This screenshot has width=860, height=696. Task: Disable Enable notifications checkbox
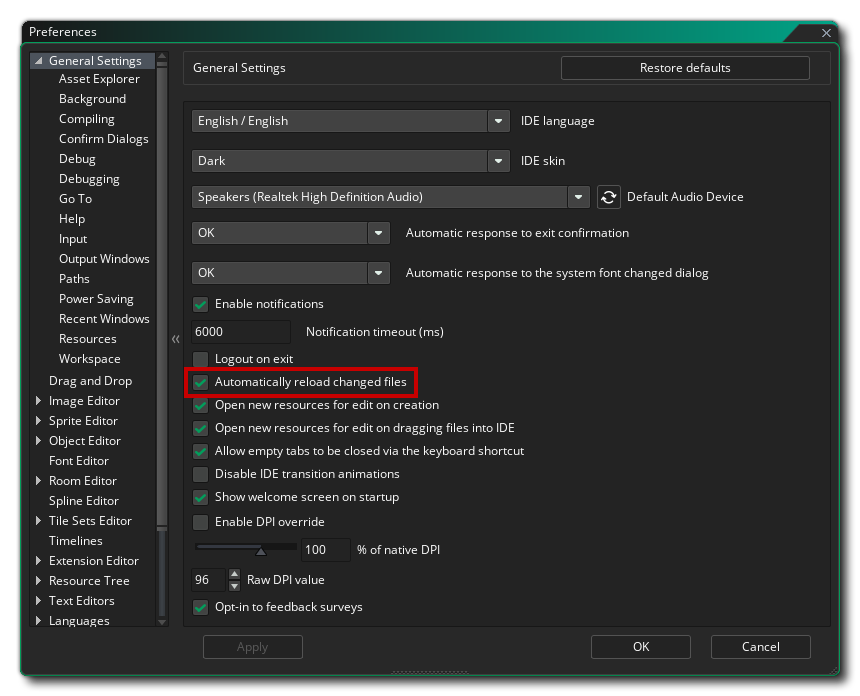201,304
